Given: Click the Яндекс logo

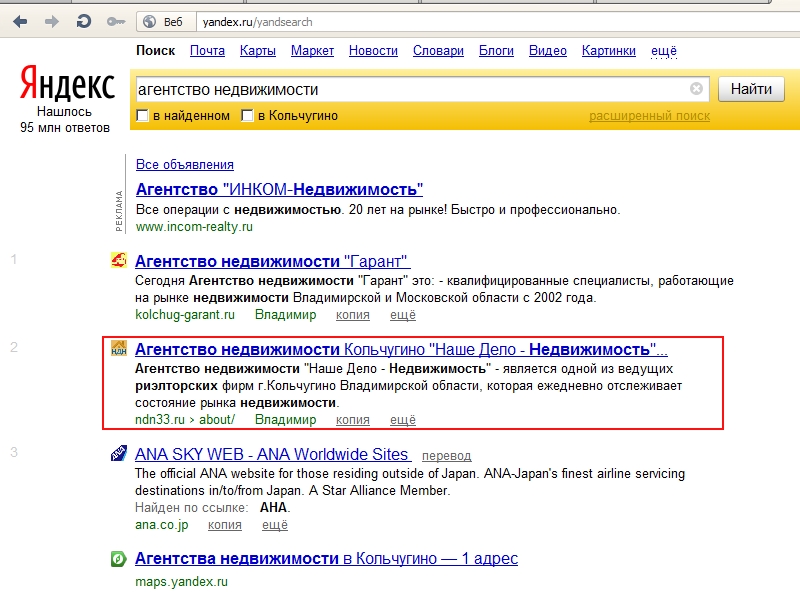Looking at the screenshot, I should [67, 83].
